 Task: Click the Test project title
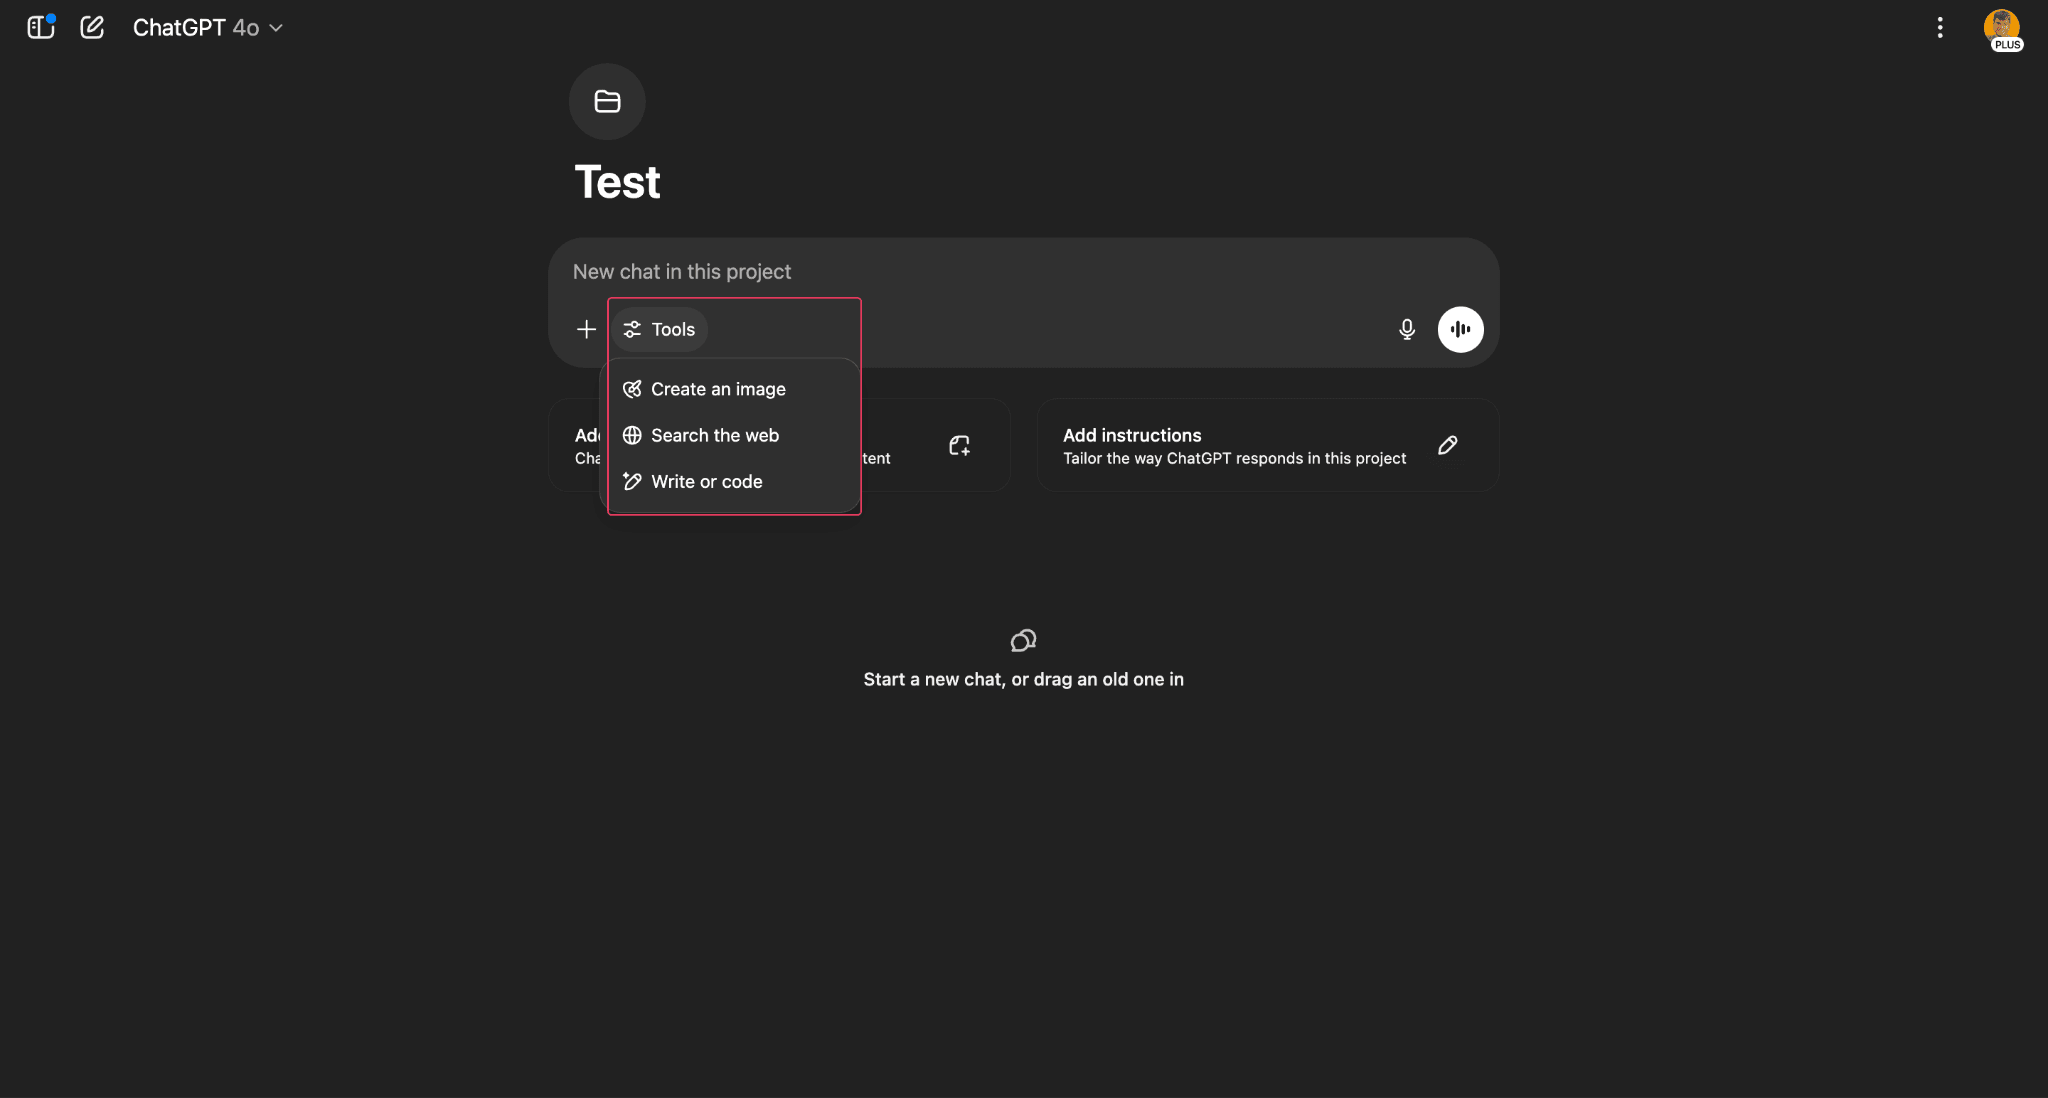point(617,181)
